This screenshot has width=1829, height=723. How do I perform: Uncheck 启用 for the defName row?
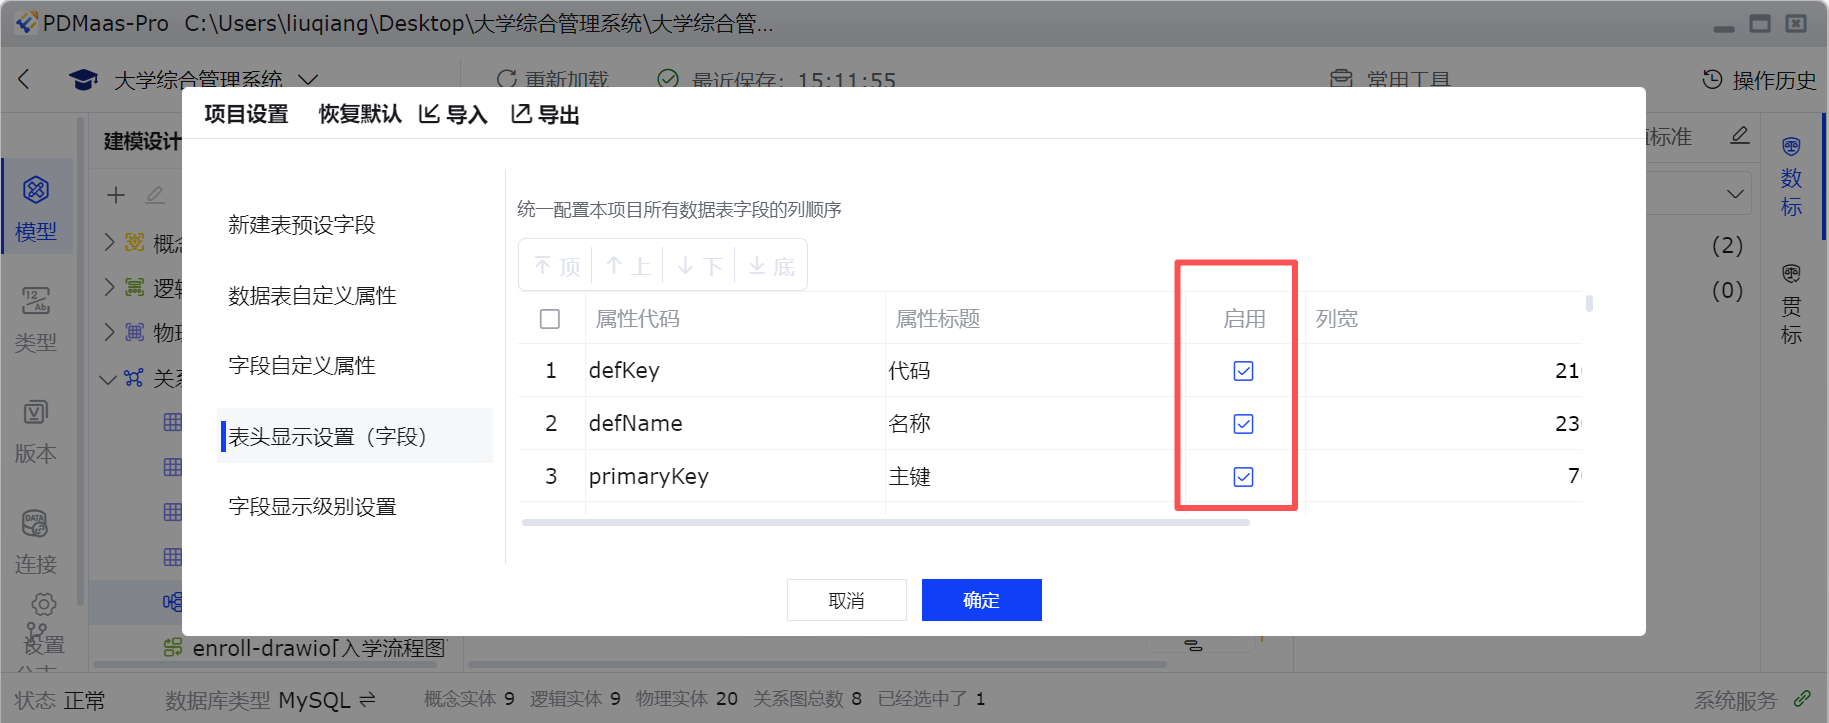coord(1243,424)
